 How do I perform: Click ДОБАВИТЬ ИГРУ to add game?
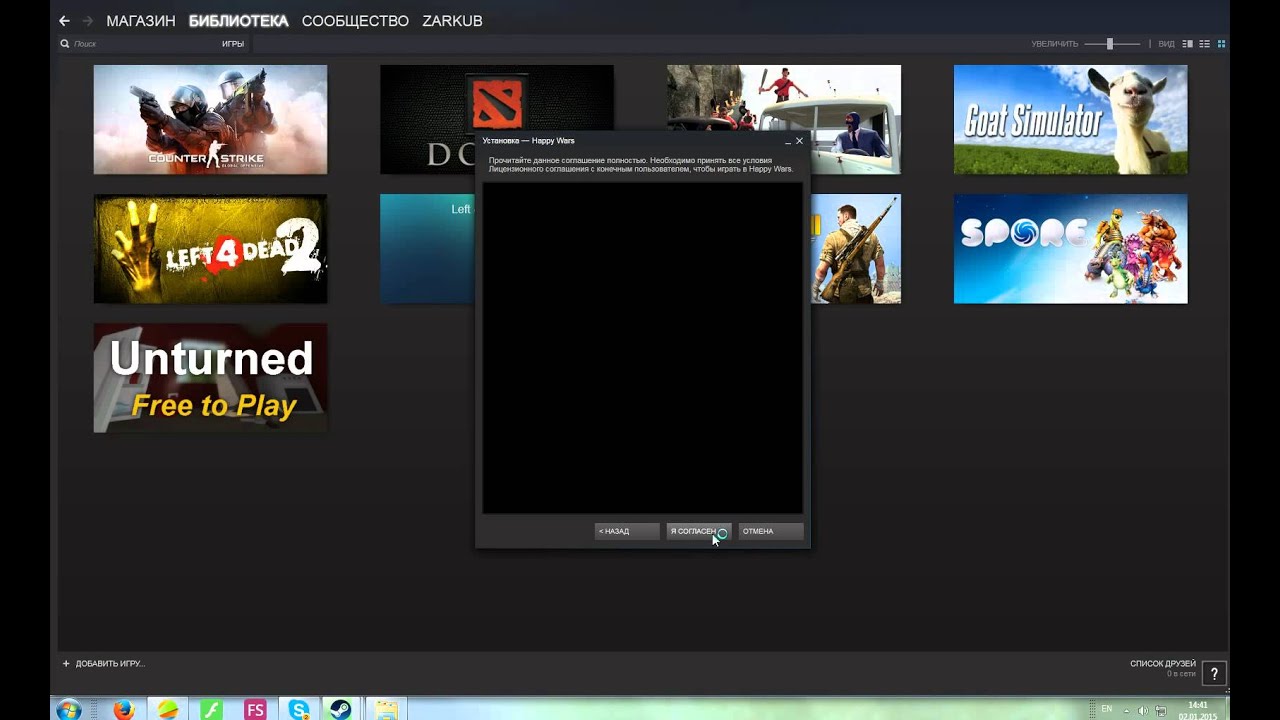(x=104, y=664)
